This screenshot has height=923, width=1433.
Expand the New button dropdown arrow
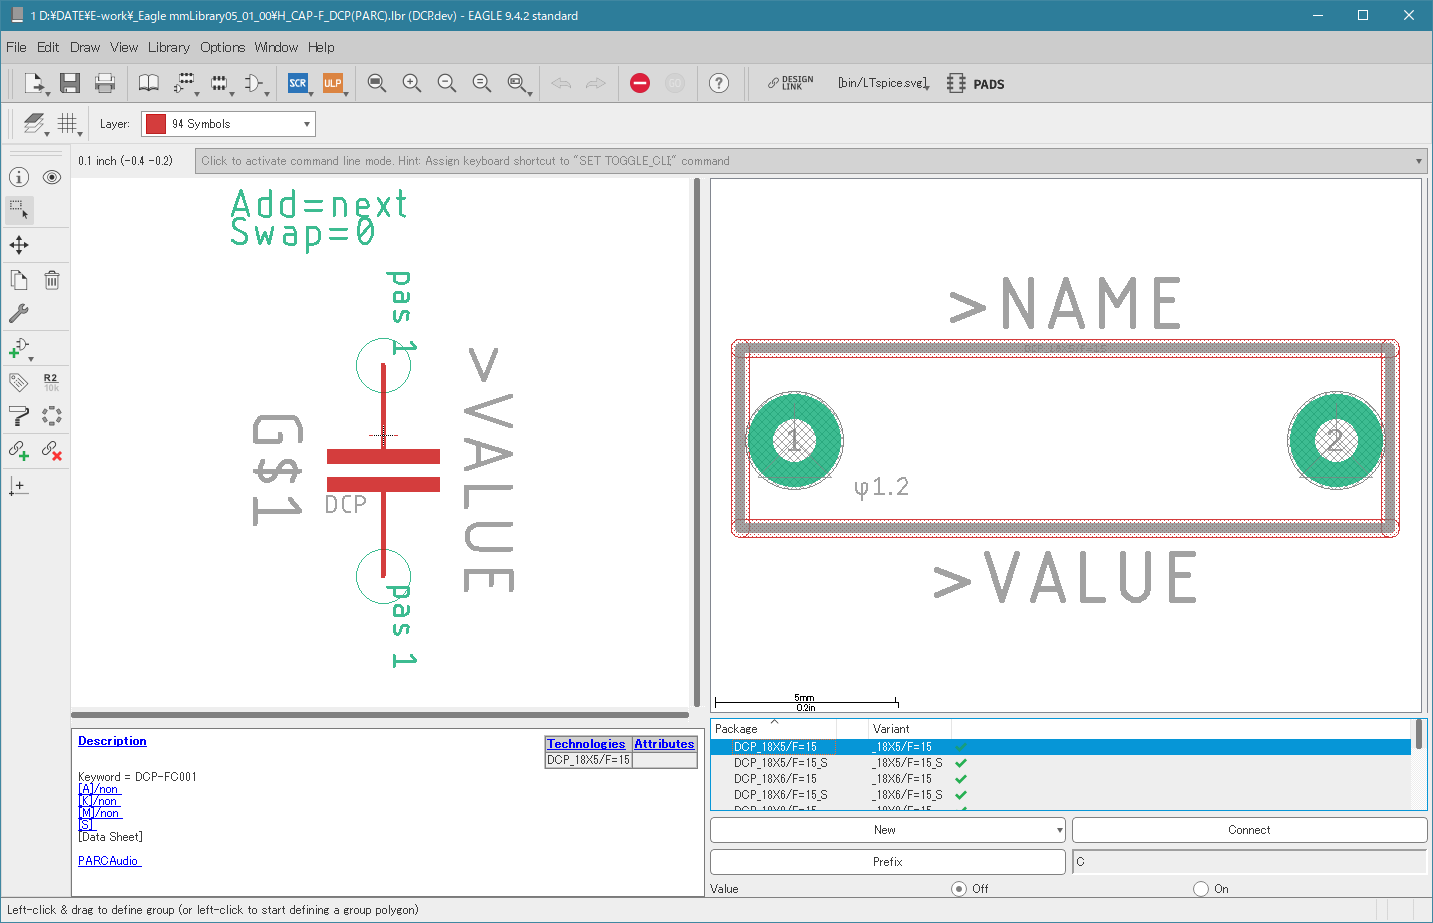click(x=1059, y=830)
